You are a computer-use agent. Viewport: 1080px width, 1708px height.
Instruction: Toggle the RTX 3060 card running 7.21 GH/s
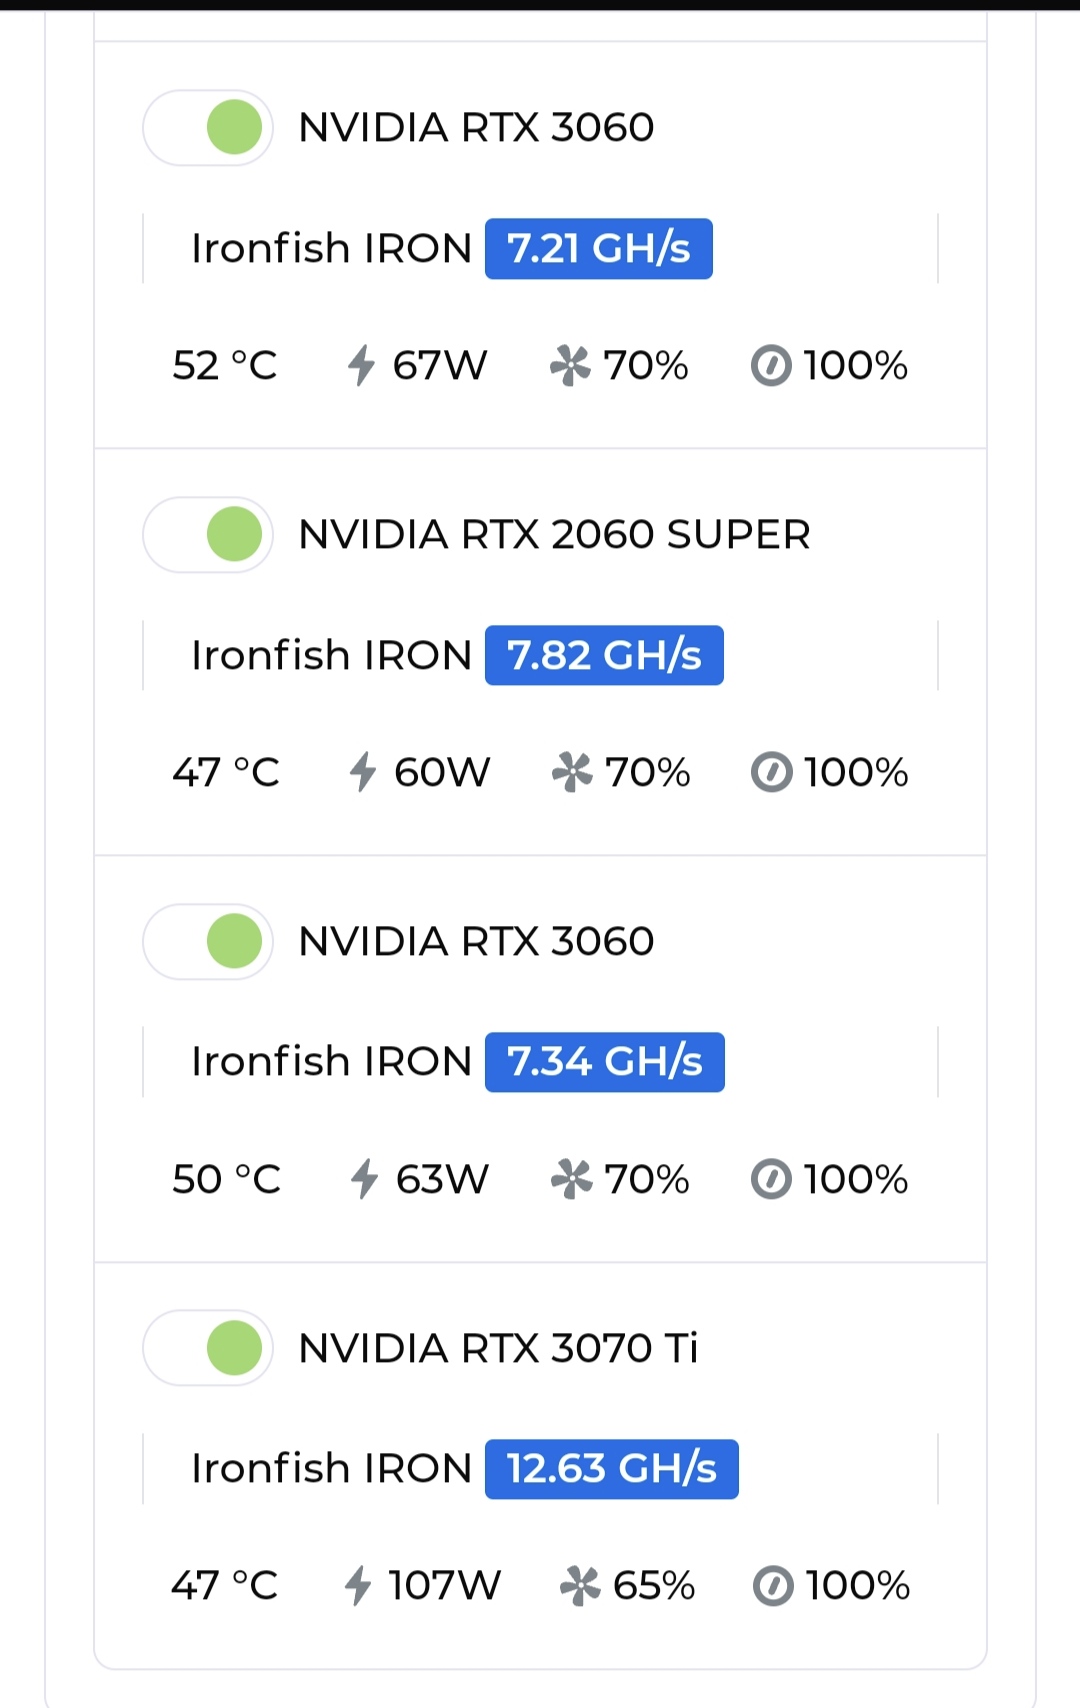coord(208,127)
